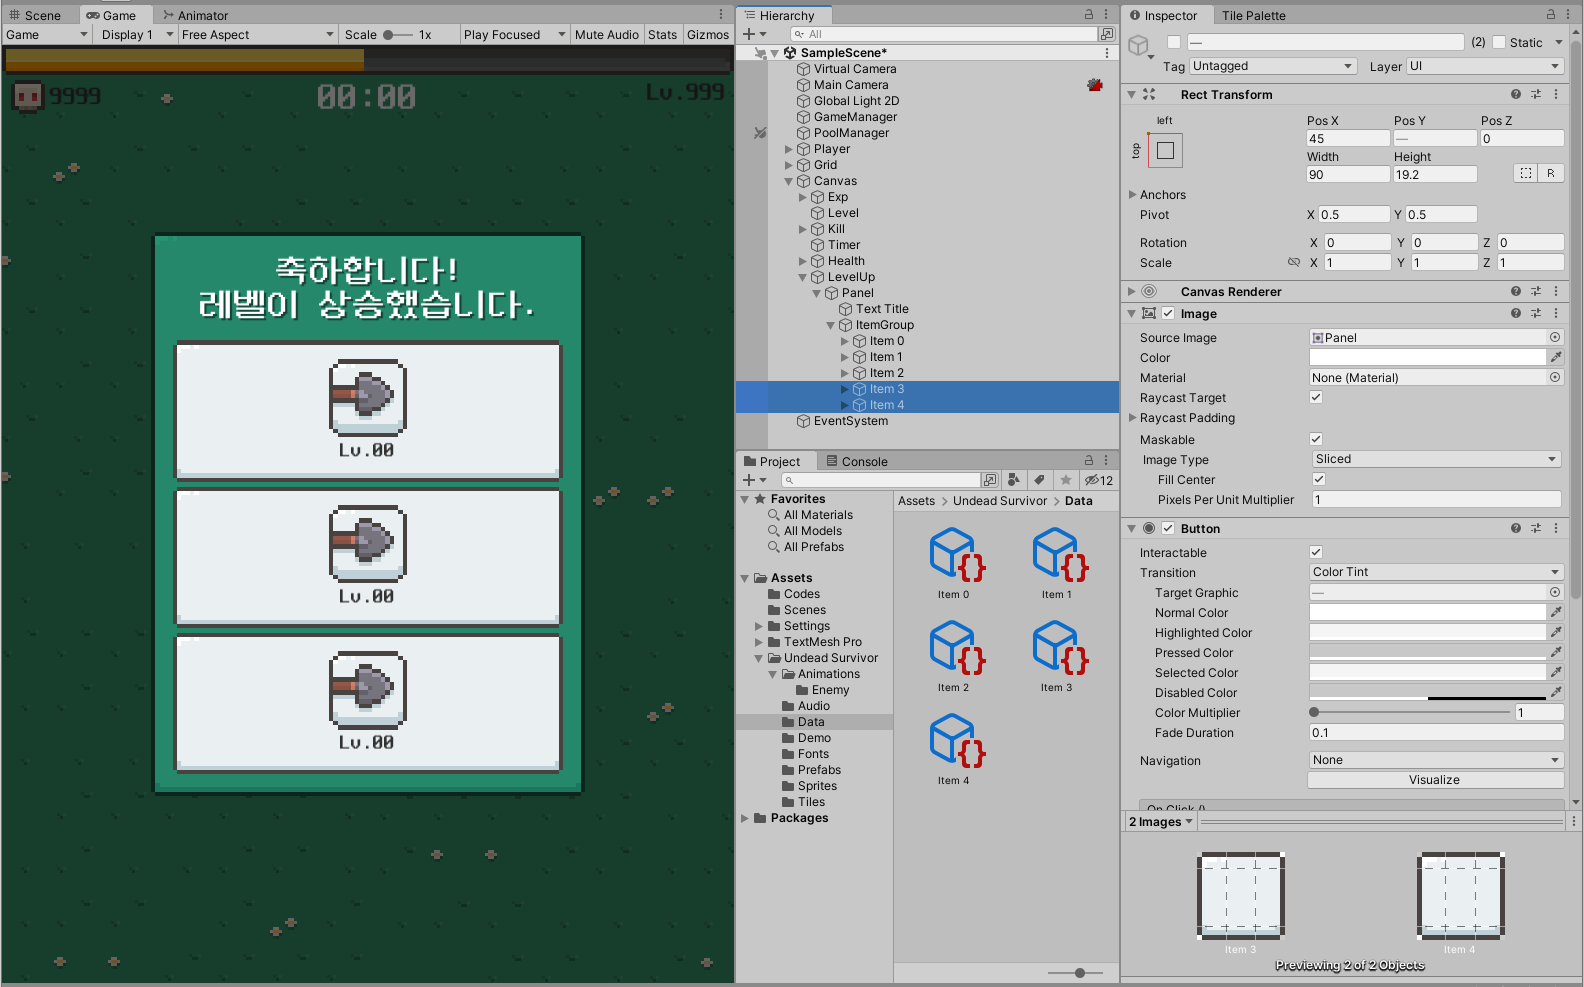Click the favorite star icon in Project toolbar
Viewport: 1584px width, 987px height.
[x=1066, y=480]
